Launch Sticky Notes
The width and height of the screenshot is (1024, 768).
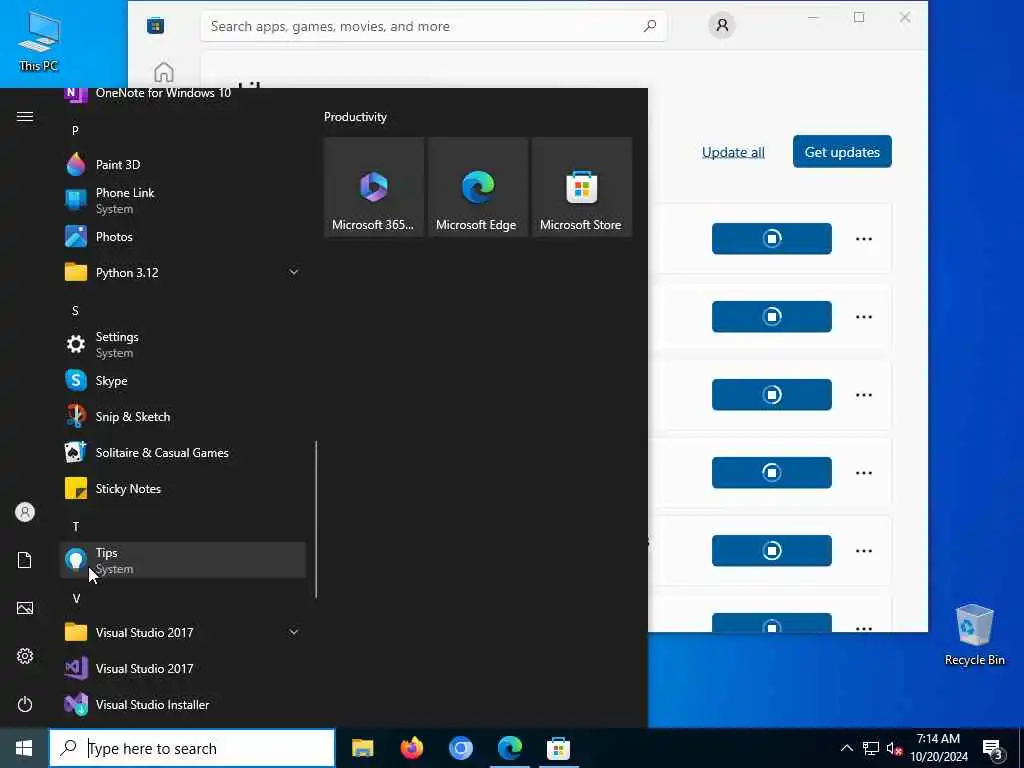point(183,488)
